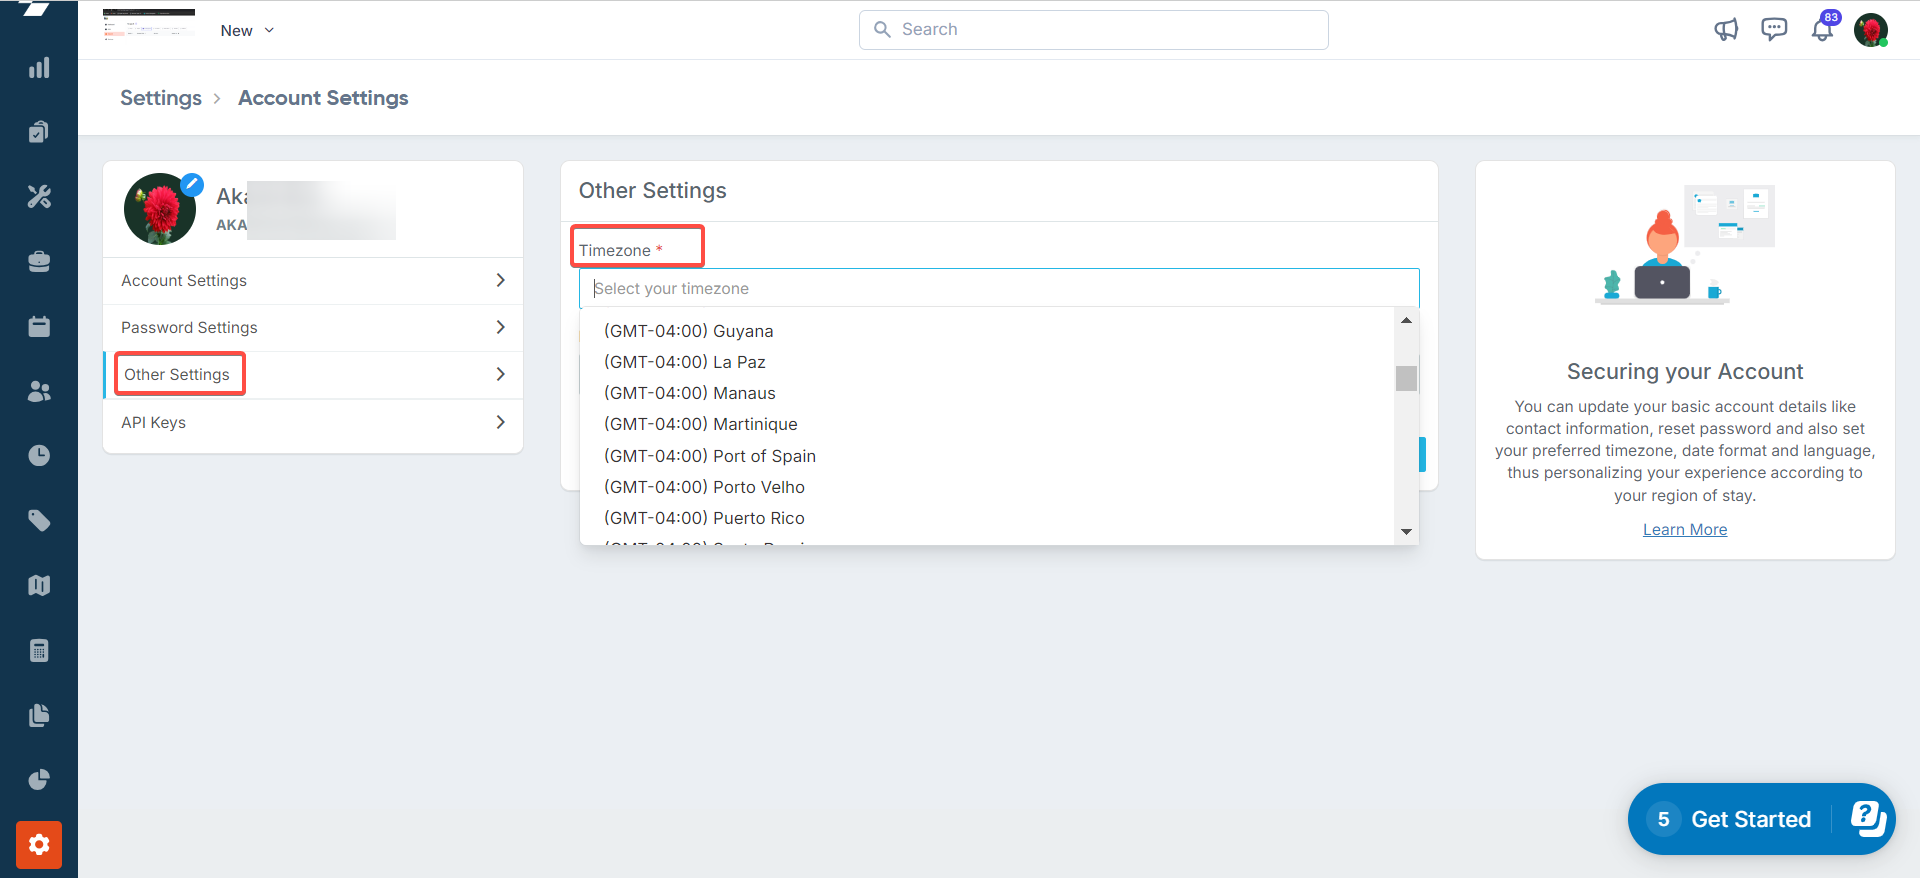Open the chat messages icon
This screenshot has height=878, width=1920.
1774,30
